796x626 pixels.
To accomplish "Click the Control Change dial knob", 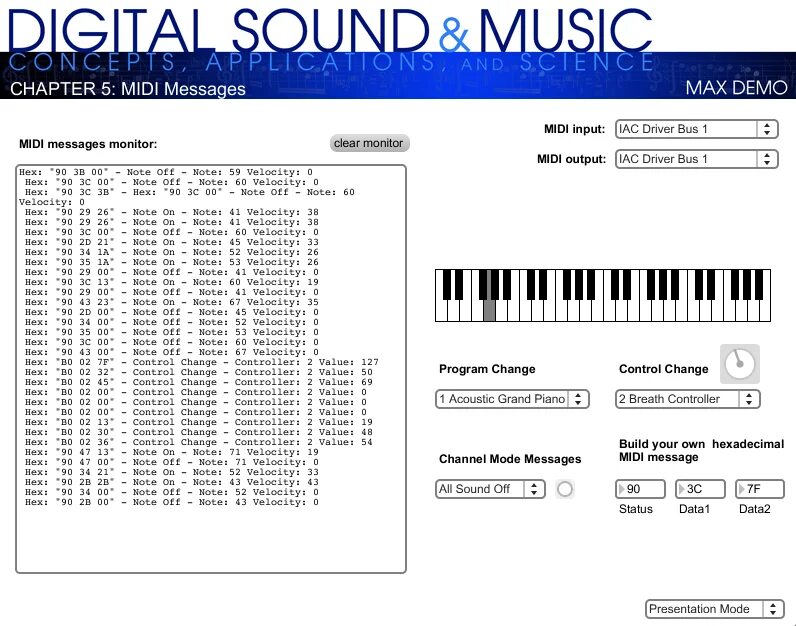I will click(740, 364).
